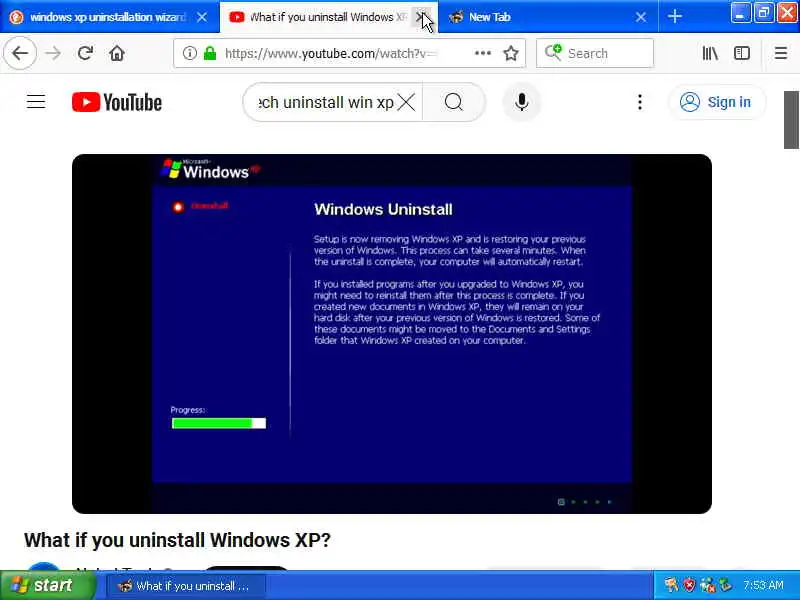The width and height of the screenshot is (800, 600).
Task: Click the green padlock security icon
Action: tap(210, 53)
